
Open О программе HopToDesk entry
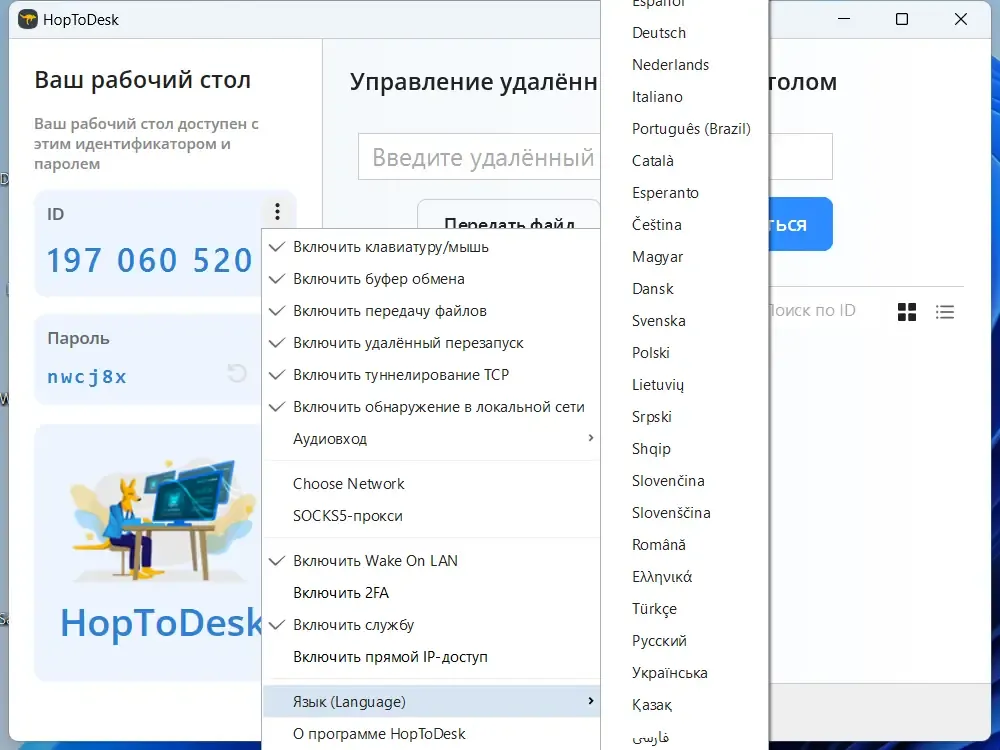pyautogui.click(x=431, y=733)
